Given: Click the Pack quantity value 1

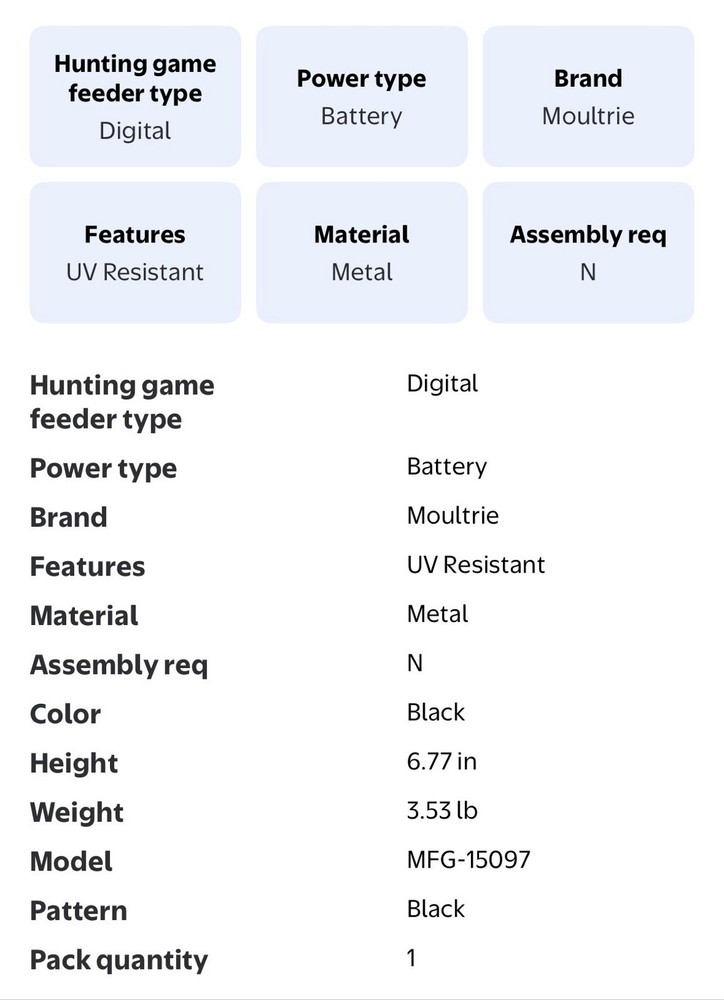Looking at the screenshot, I should [411, 958].
